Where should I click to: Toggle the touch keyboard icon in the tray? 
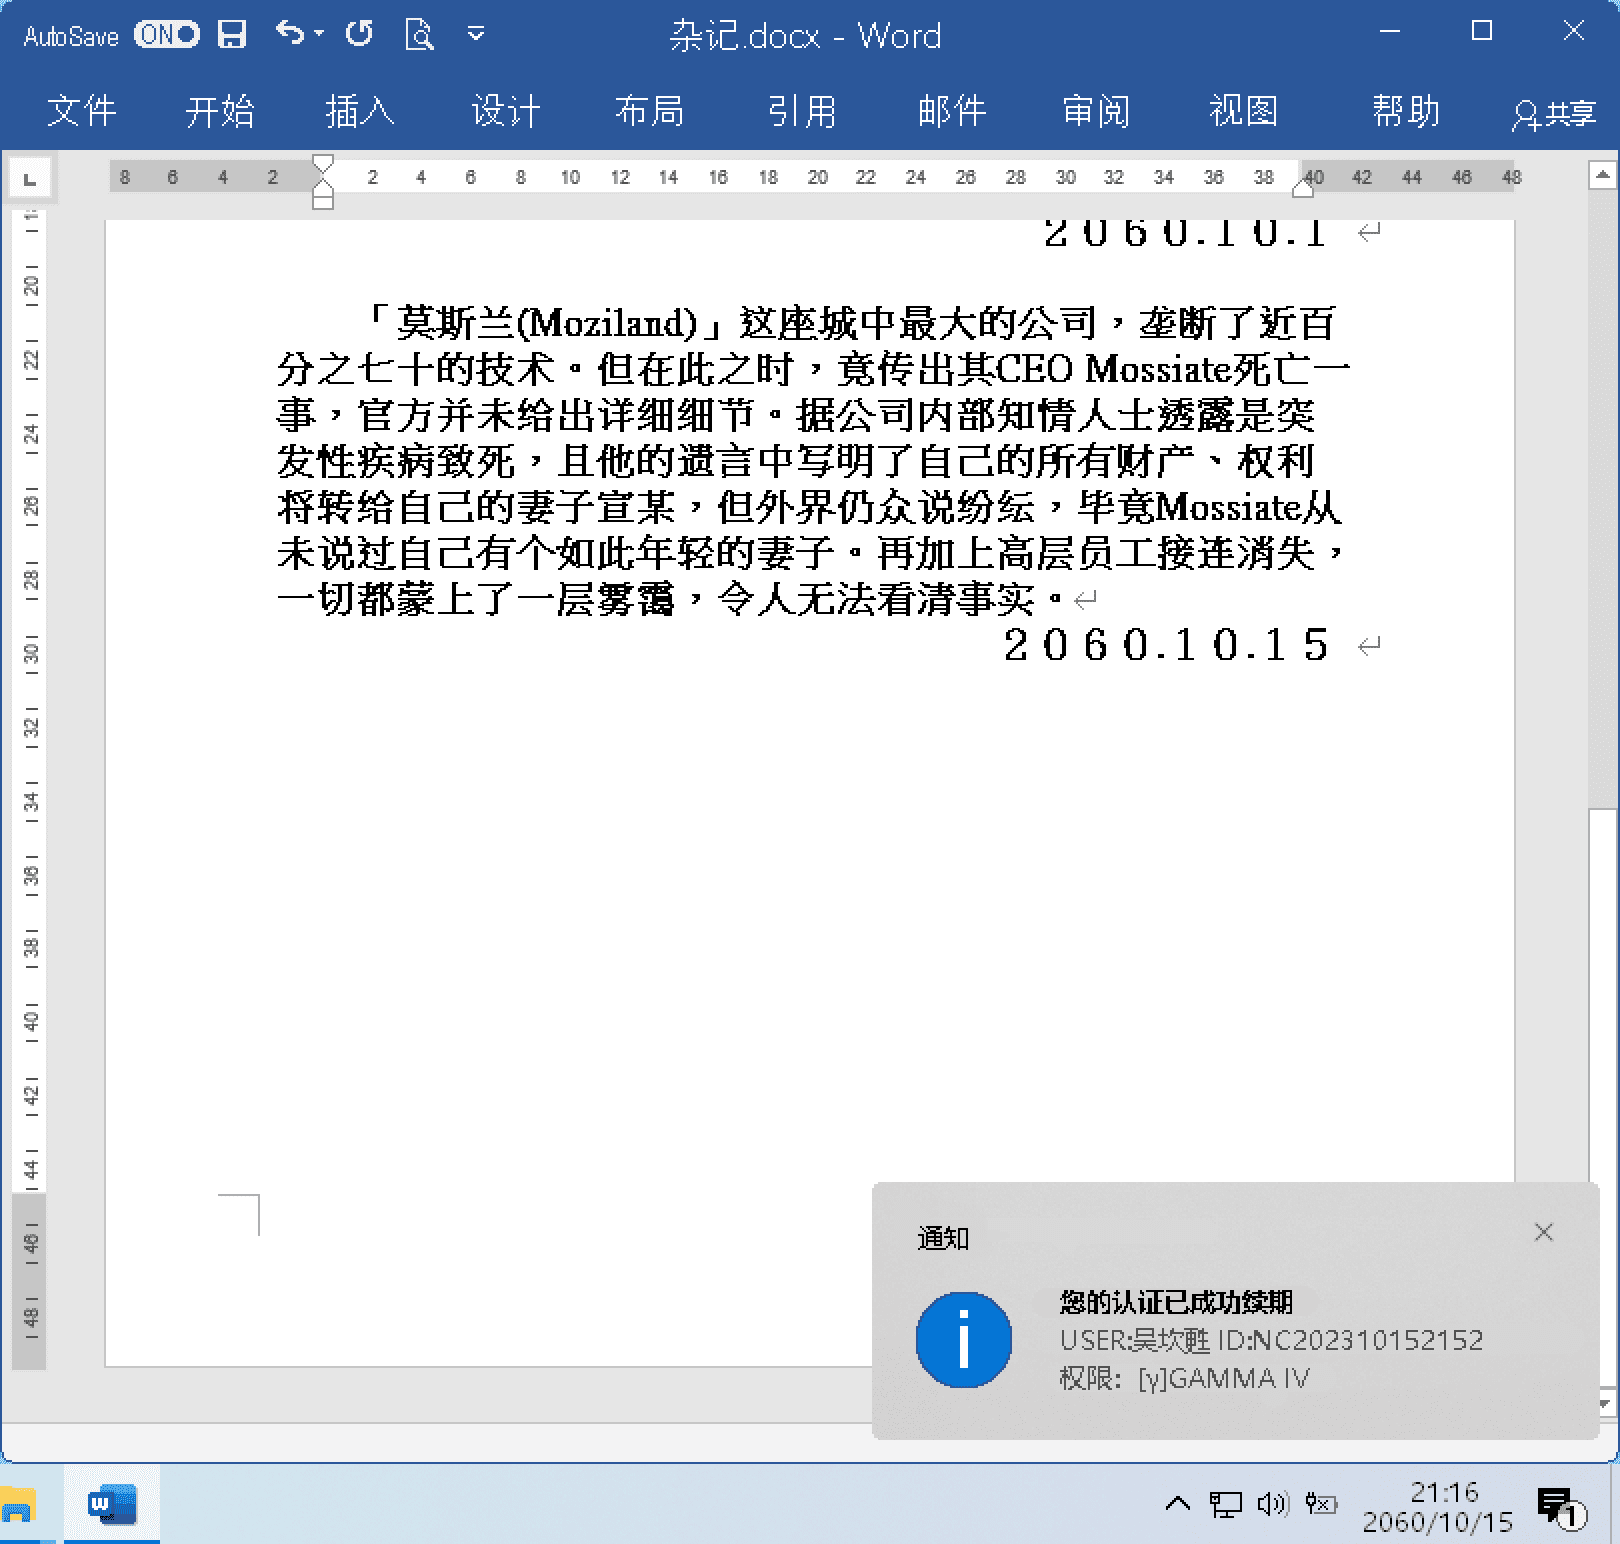1322,1504
